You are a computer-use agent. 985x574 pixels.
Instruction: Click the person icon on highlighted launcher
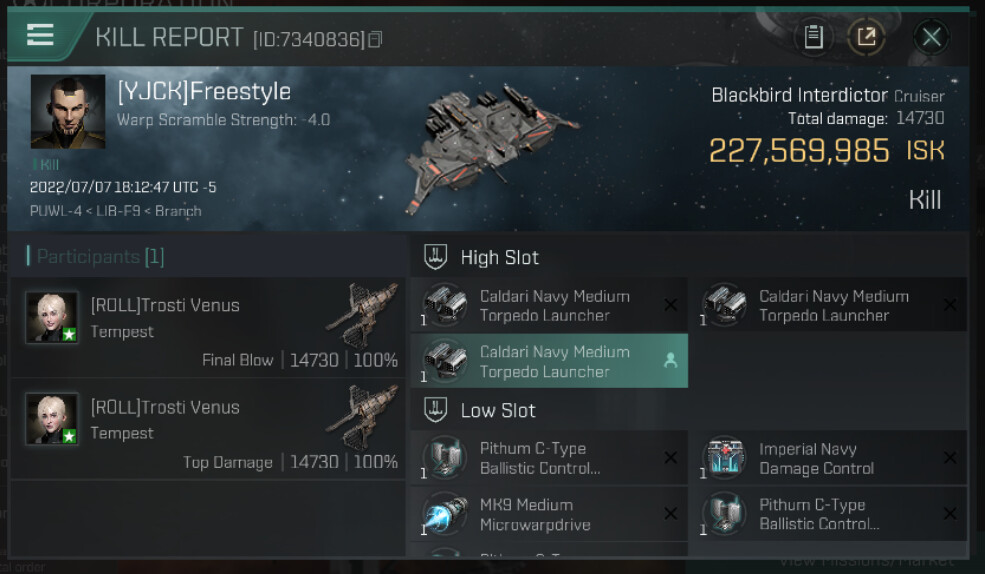(670, 360)
